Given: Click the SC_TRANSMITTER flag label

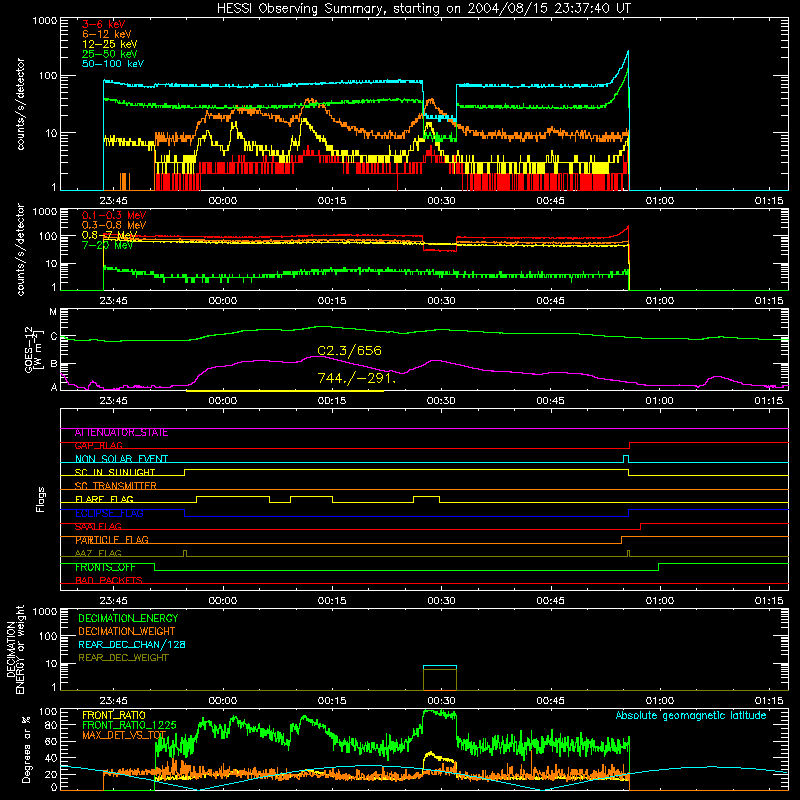Looking at the screenshot, I should [115, 486].
